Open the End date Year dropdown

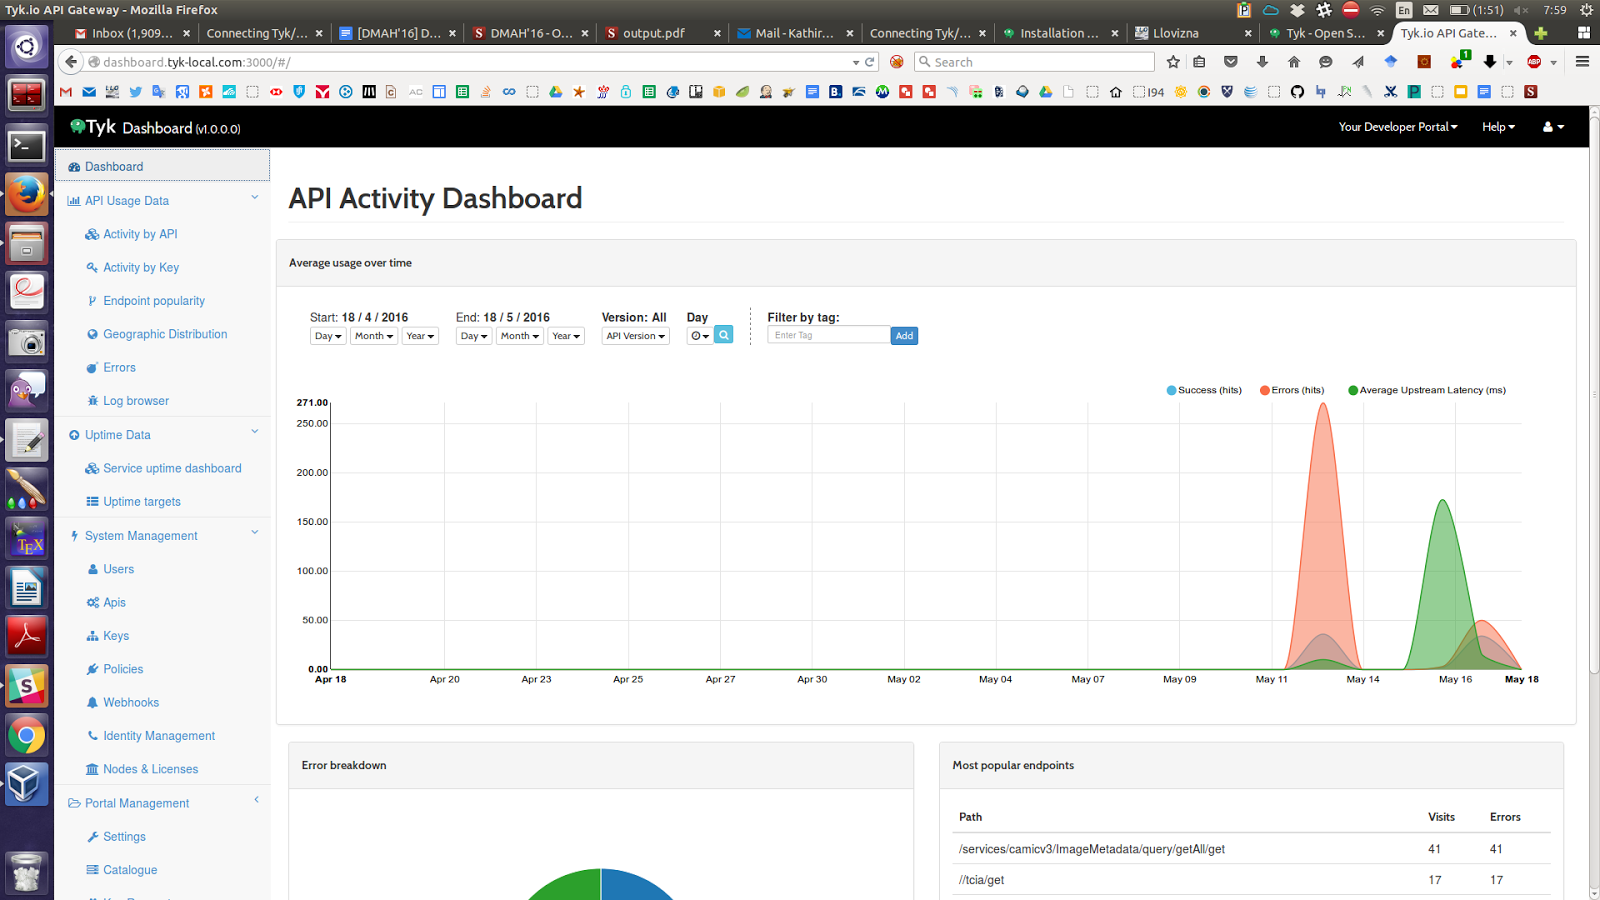pyautogui.click(x=566, y=336)
